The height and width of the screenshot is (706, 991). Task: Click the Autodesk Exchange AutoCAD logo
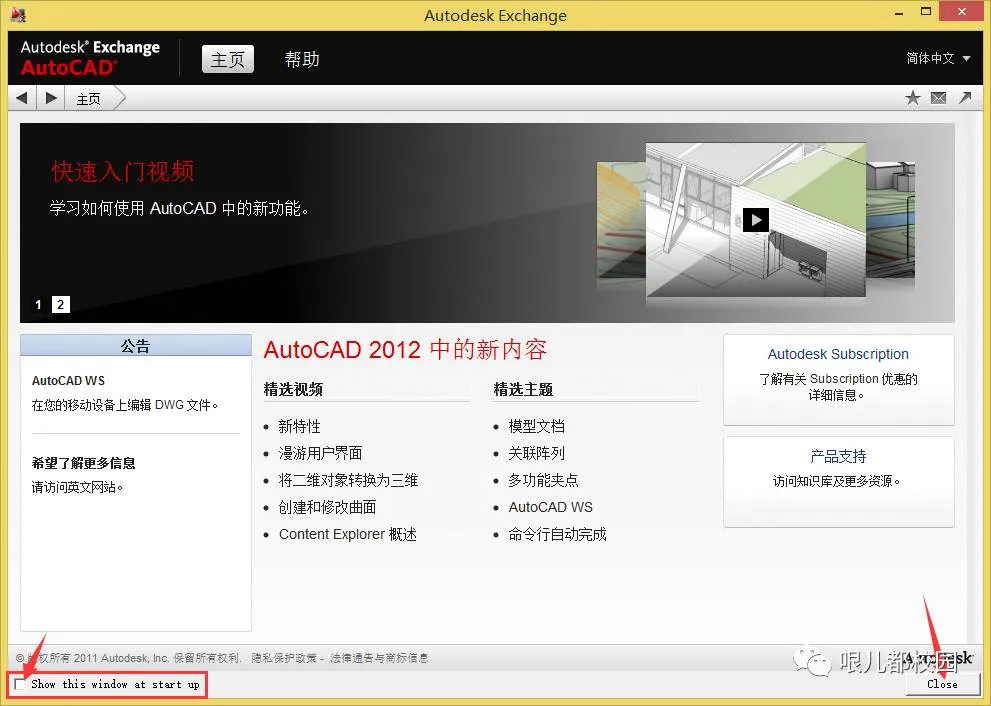pyautogui.click(x=90, y=58)
